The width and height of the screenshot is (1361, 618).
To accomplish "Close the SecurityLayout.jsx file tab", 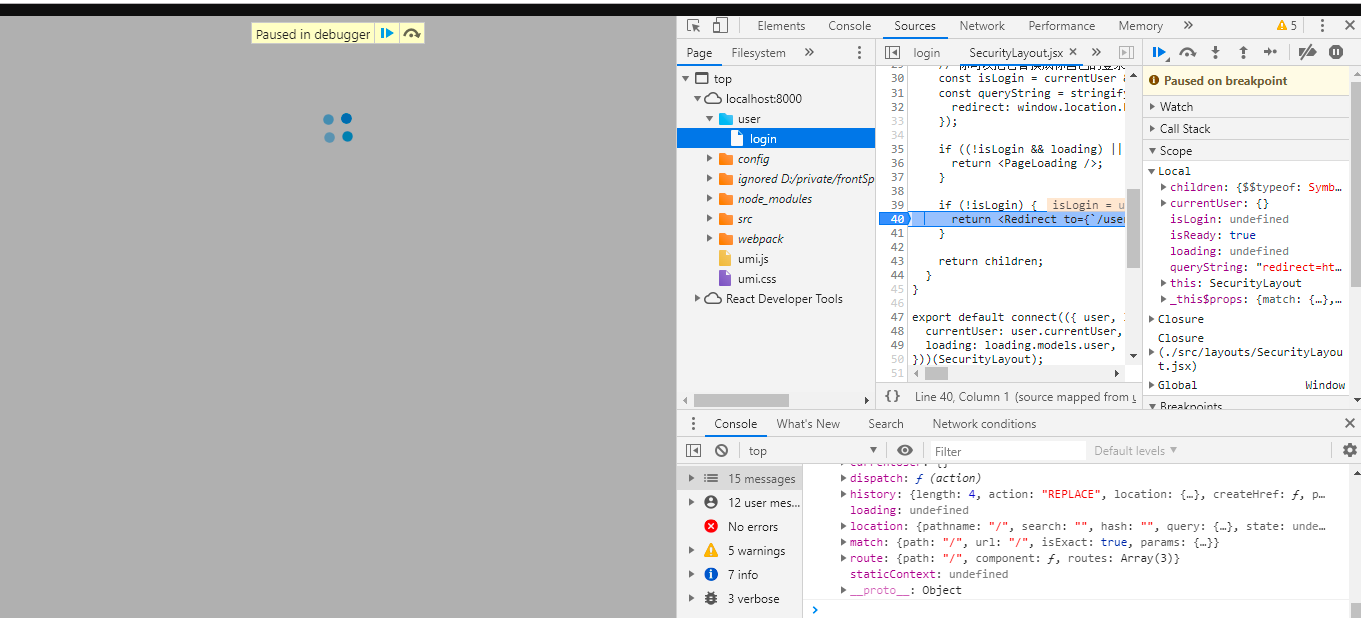I will (1074, 52).
